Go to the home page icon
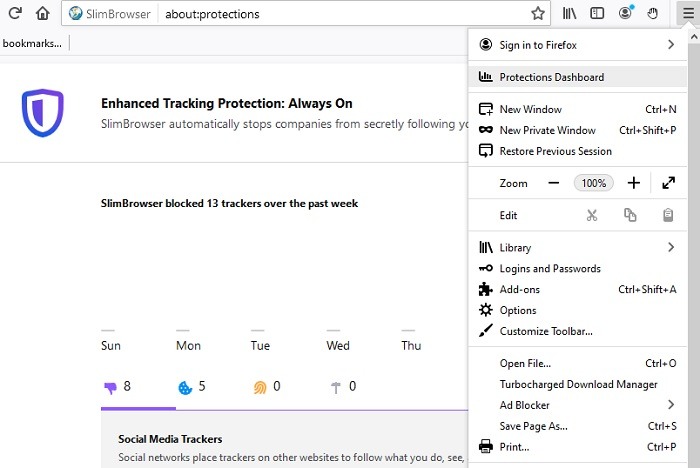The width and height of the screenshot is (700, 468). [x=43, y=13]
